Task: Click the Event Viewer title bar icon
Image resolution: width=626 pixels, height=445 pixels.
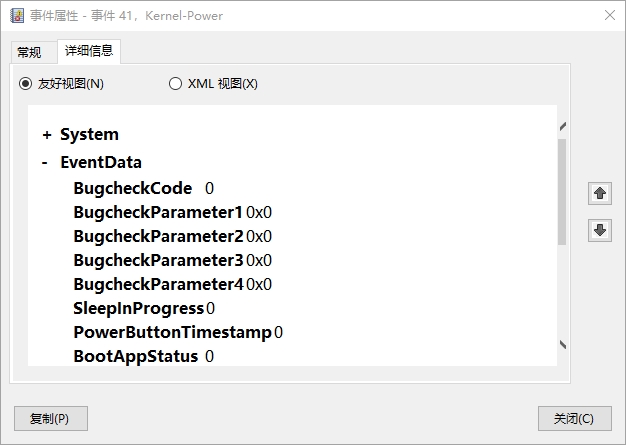Action: (17, 16)
